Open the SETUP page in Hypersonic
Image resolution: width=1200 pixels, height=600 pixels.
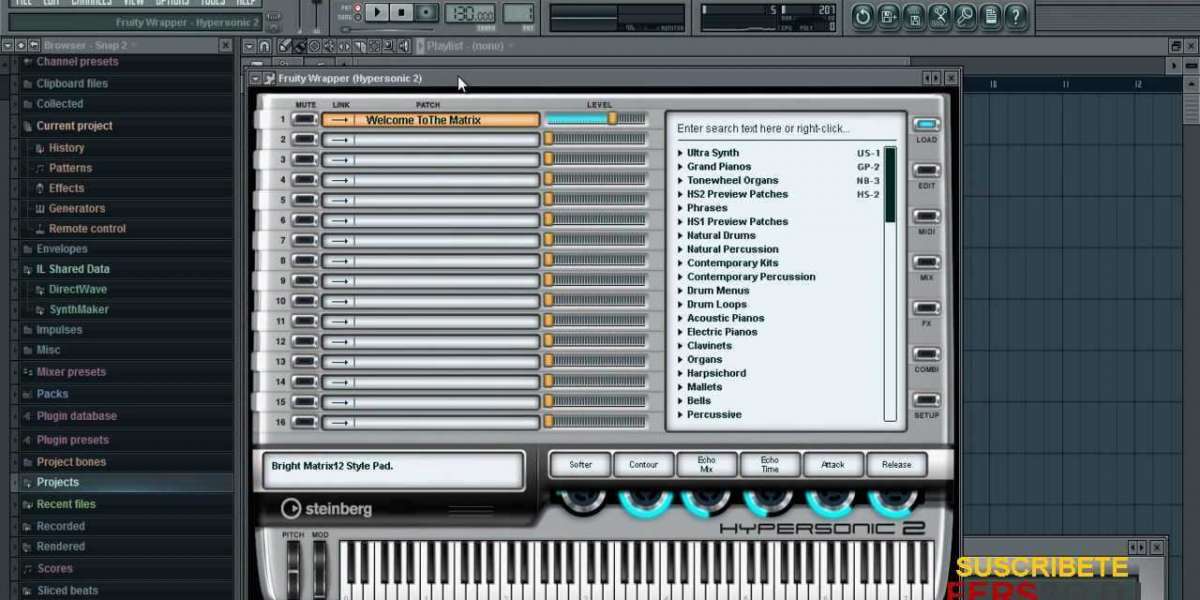(926, 400)
